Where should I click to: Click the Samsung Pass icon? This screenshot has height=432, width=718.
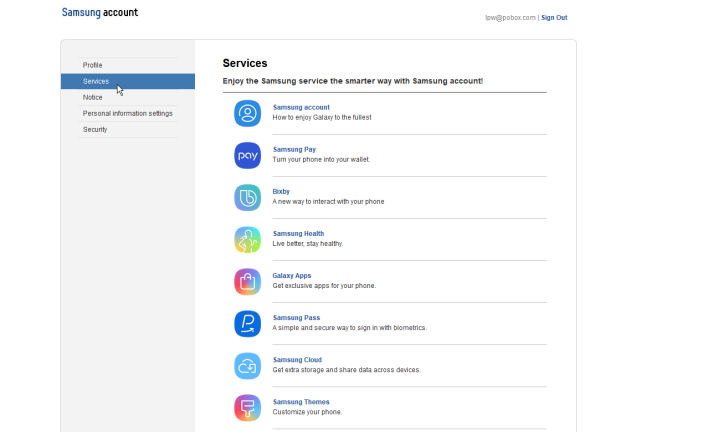tap(247, 324)
